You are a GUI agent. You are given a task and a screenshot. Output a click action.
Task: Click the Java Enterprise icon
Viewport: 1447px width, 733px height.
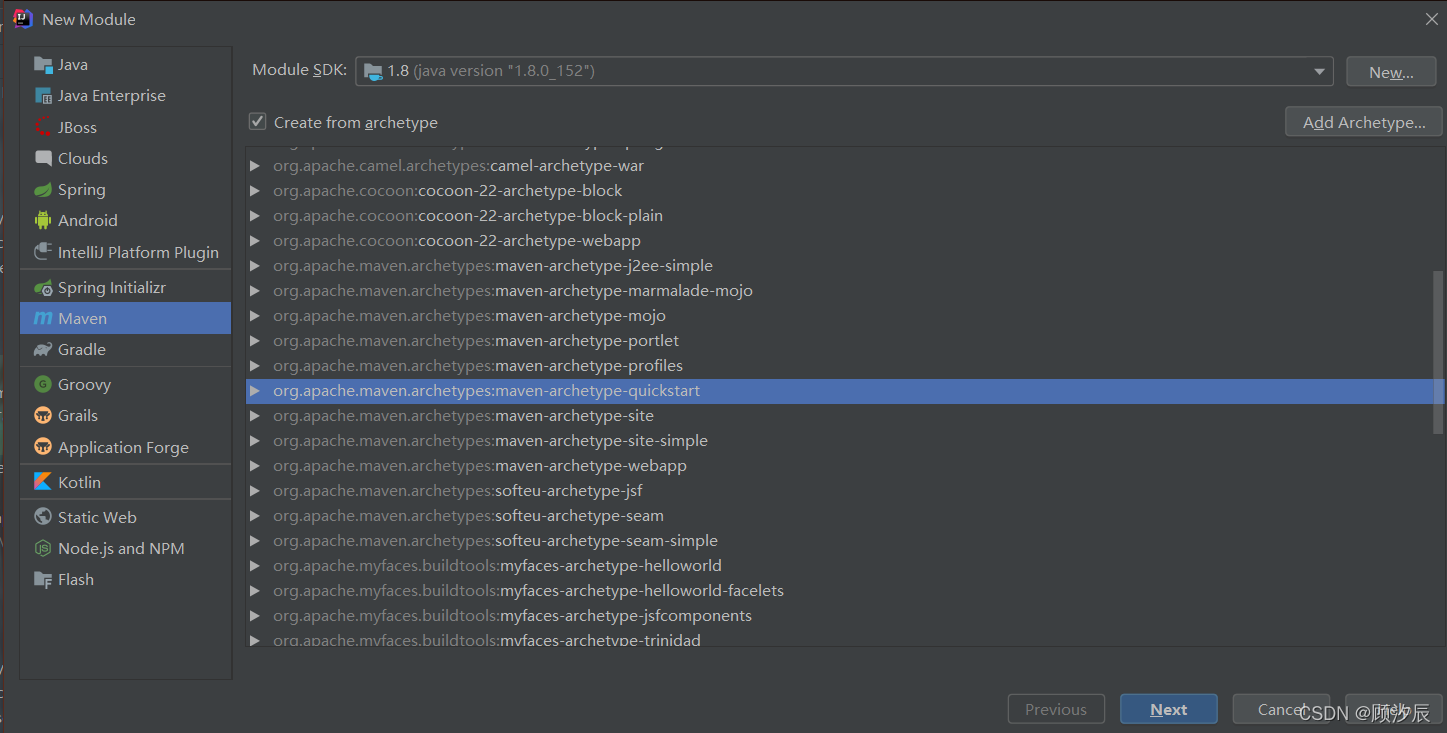(x=43, y=96)
